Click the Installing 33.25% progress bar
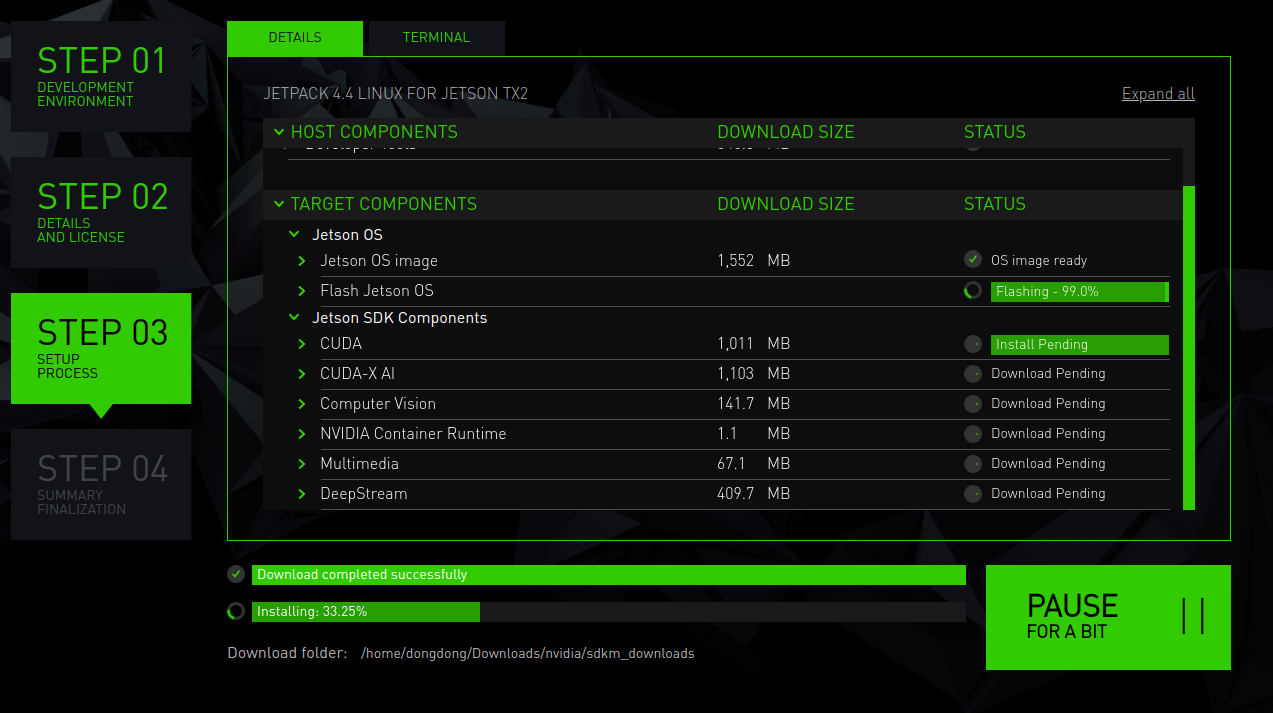The width and height of the screenshot is (1273, 713). (x=609, y=611)
